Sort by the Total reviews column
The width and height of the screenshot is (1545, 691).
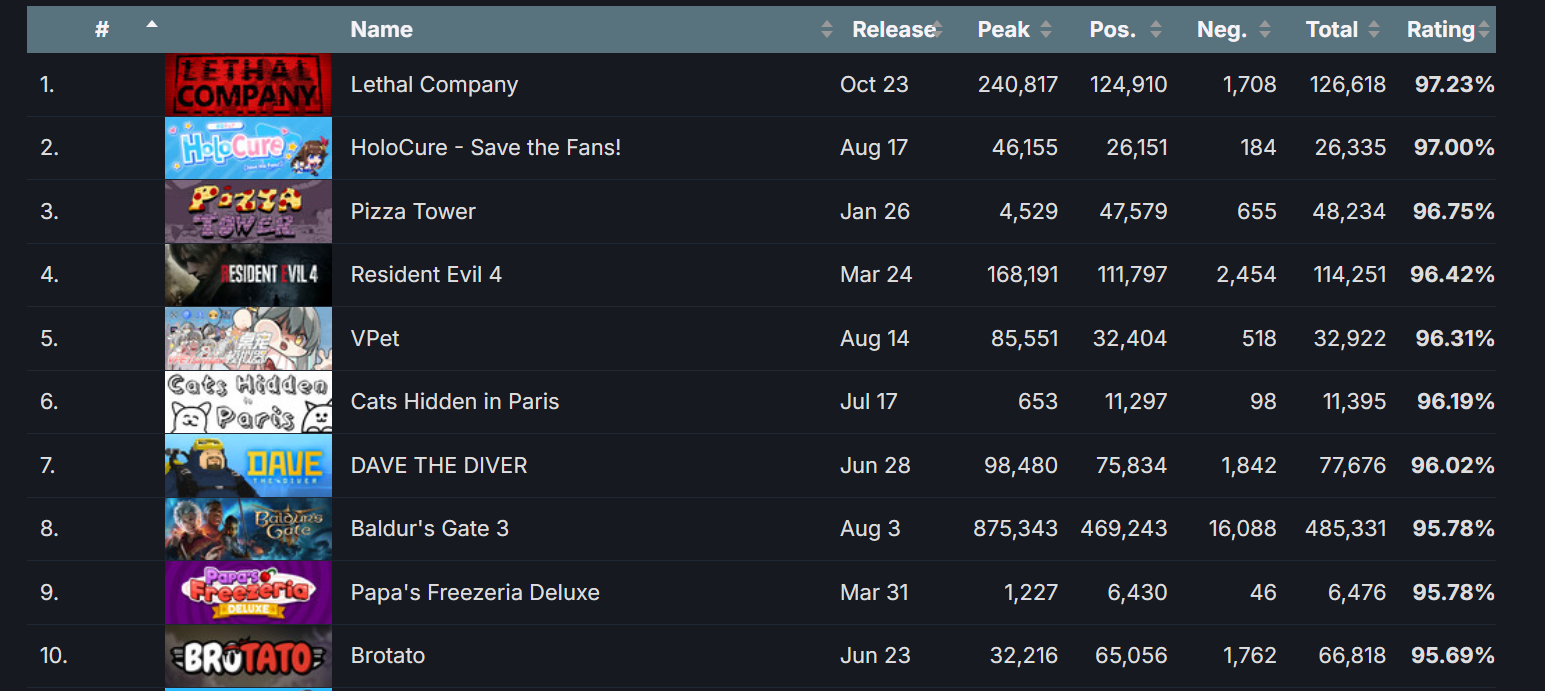pyautogui.click(x=1332, y=30)
